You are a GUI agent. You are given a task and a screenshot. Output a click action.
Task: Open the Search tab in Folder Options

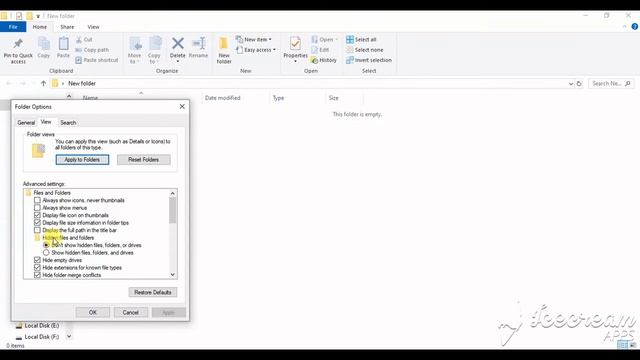coord(68,122)
